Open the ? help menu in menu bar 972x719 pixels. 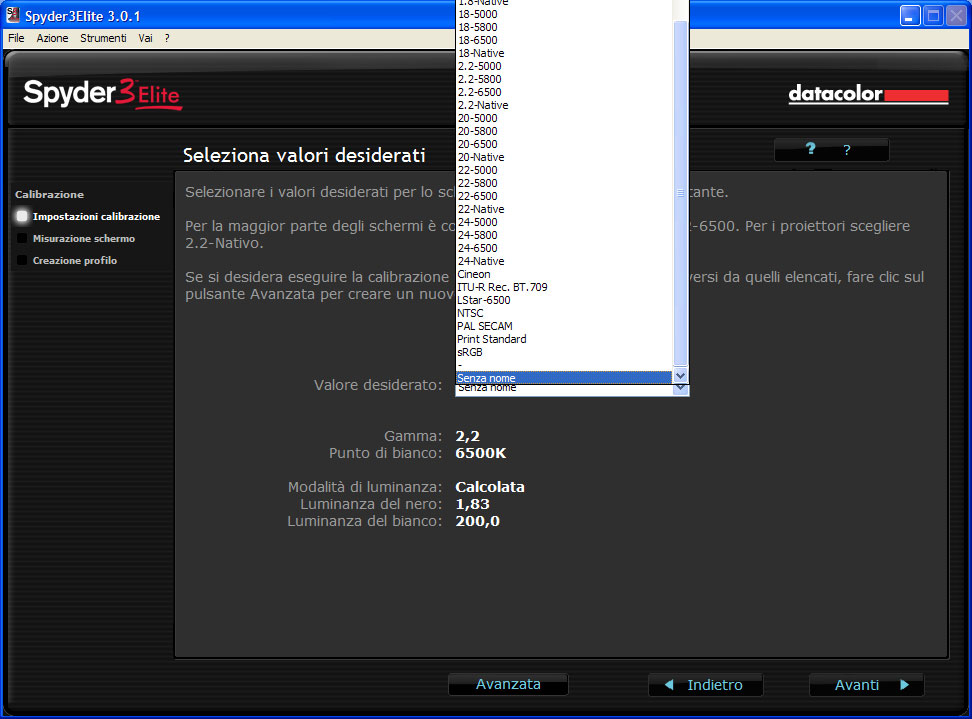[167, 38]
